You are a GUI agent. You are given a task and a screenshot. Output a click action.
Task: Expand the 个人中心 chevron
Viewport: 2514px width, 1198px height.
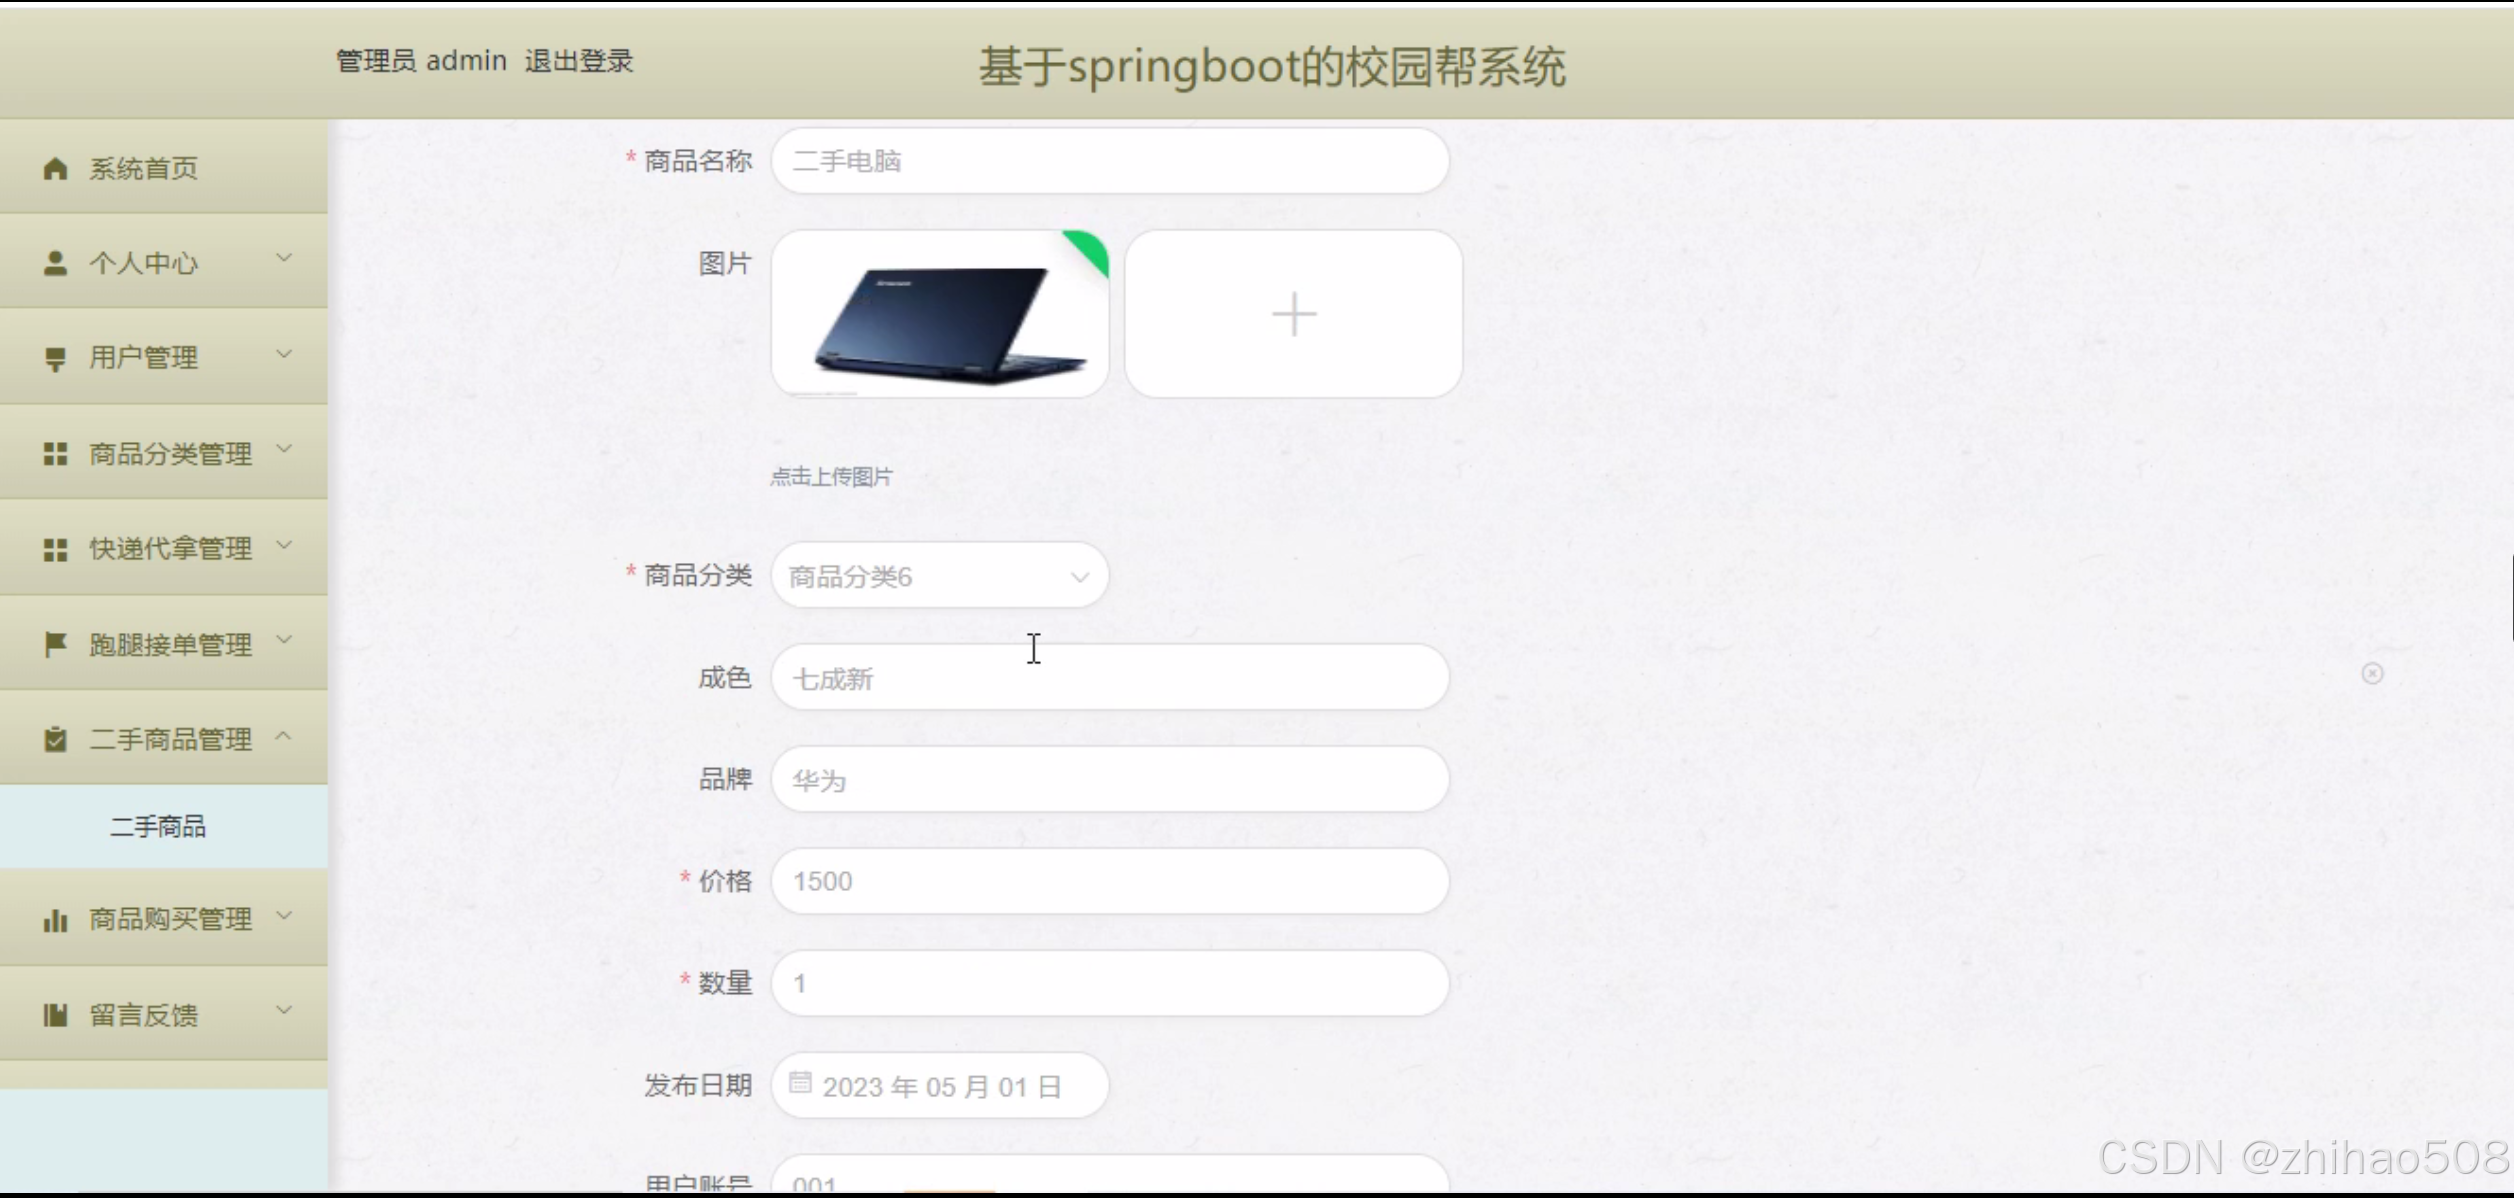[284, 259]
